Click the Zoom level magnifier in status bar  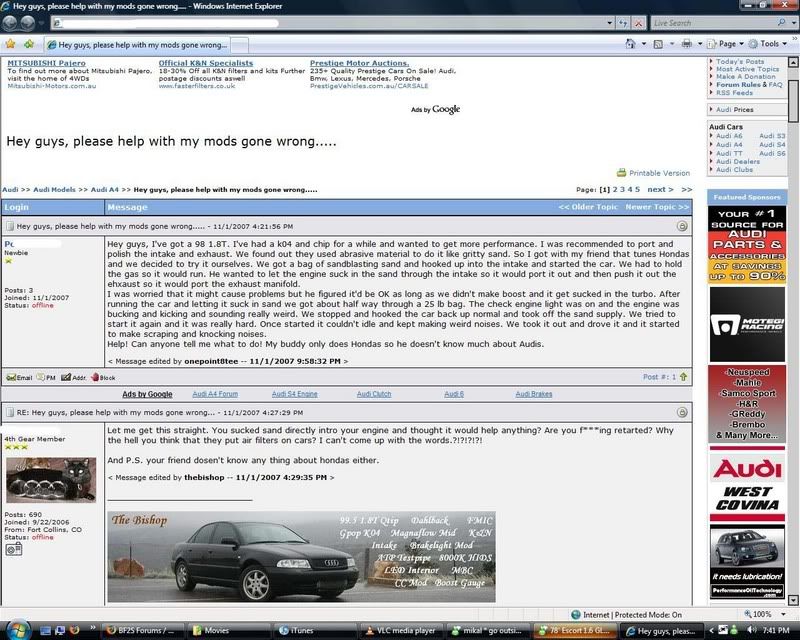pos(748,614)
